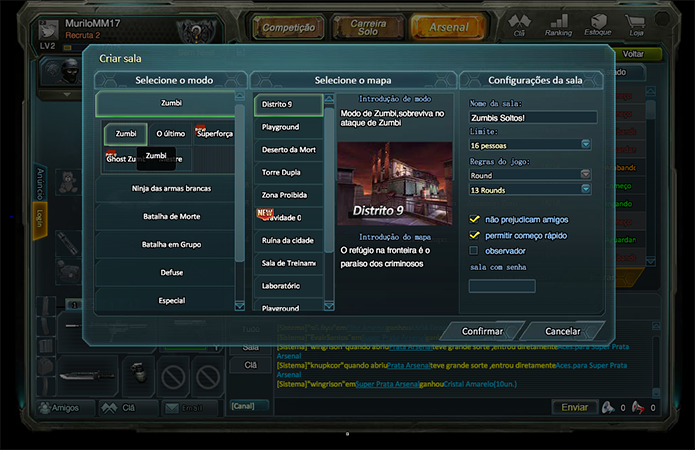Select O último sub-mode

pyautogui.click(x=171, y=133)
